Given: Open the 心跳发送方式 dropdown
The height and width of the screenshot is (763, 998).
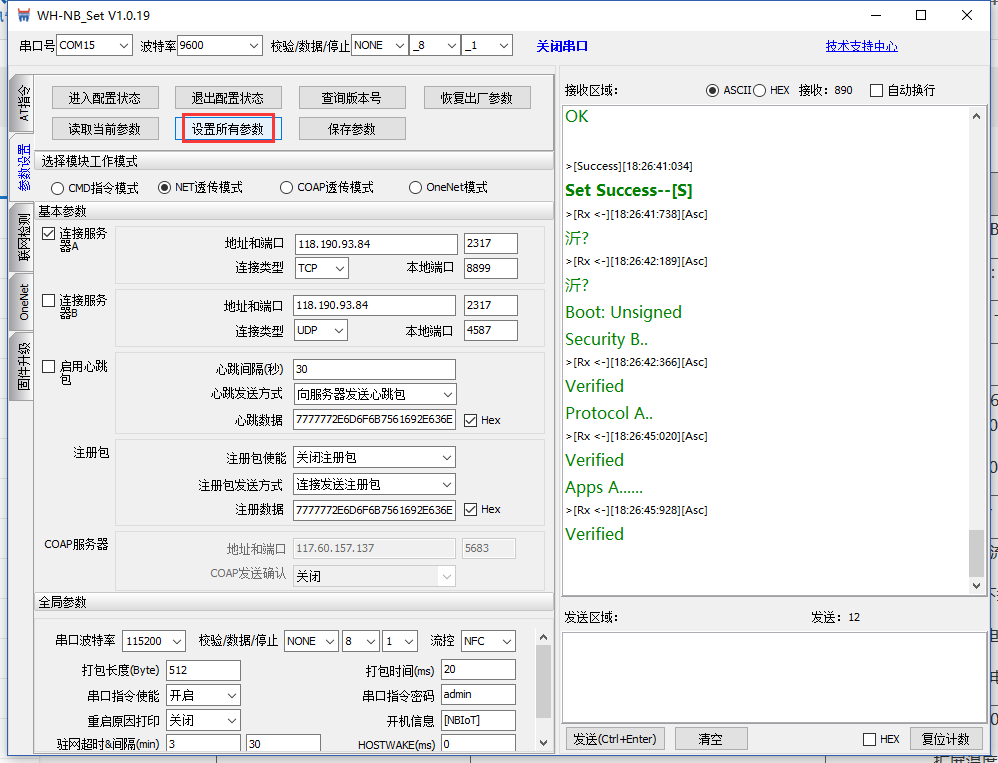Looking at the screenshot, I should point(375,395).
